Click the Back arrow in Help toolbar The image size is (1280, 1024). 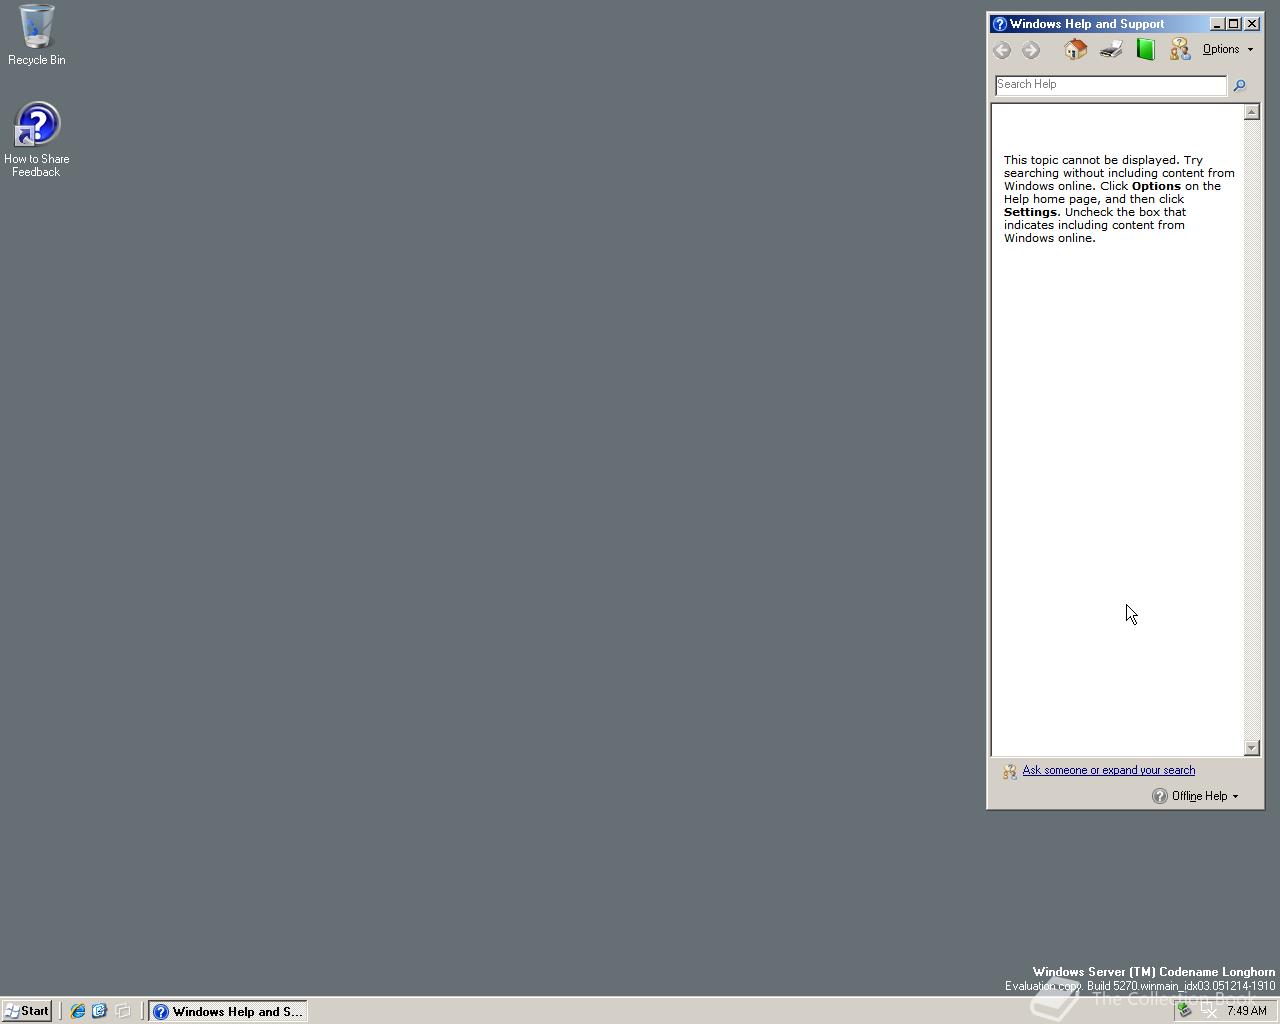(1002, 50)
